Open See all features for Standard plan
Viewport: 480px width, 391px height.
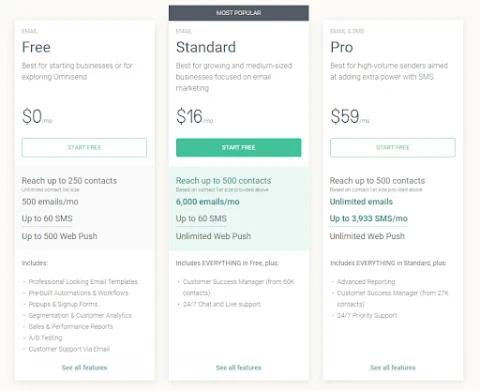tap(239, 368)
